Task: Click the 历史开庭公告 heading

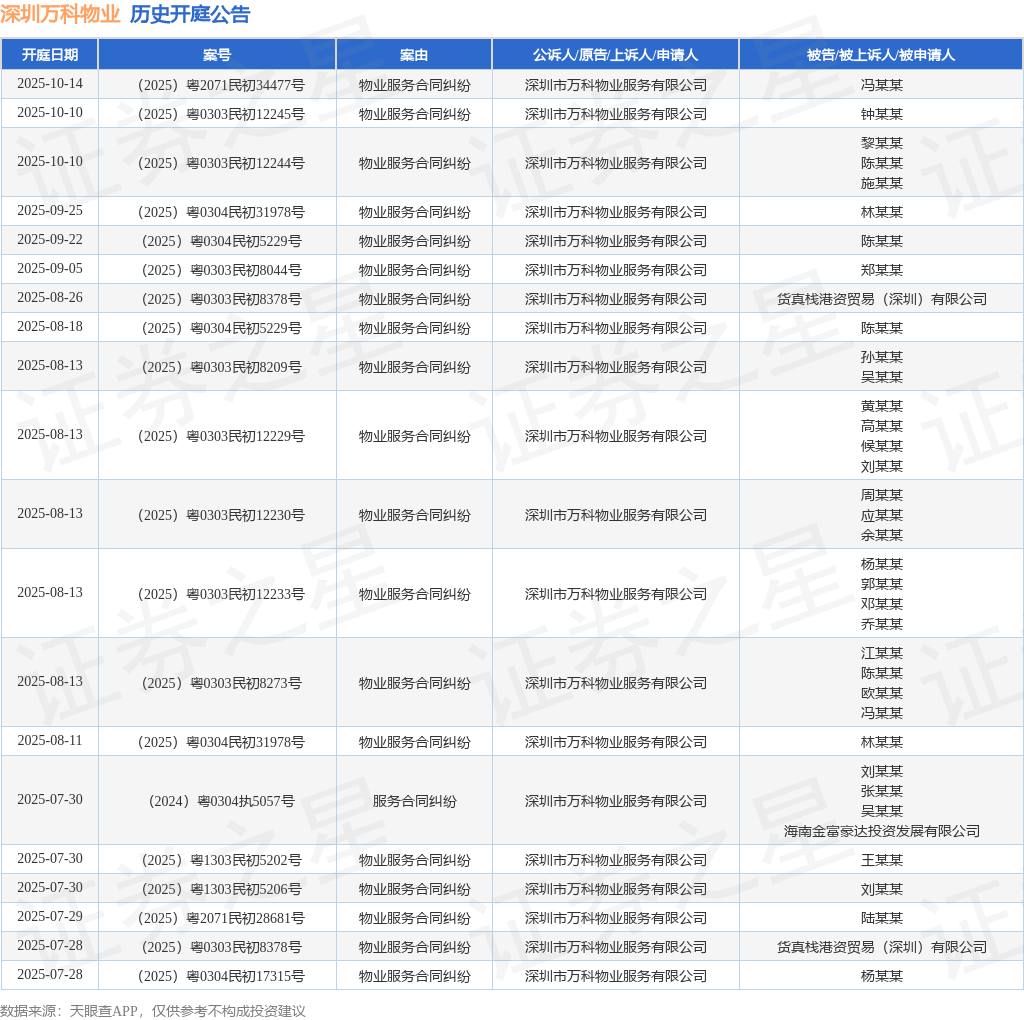Action: [190, 14]
